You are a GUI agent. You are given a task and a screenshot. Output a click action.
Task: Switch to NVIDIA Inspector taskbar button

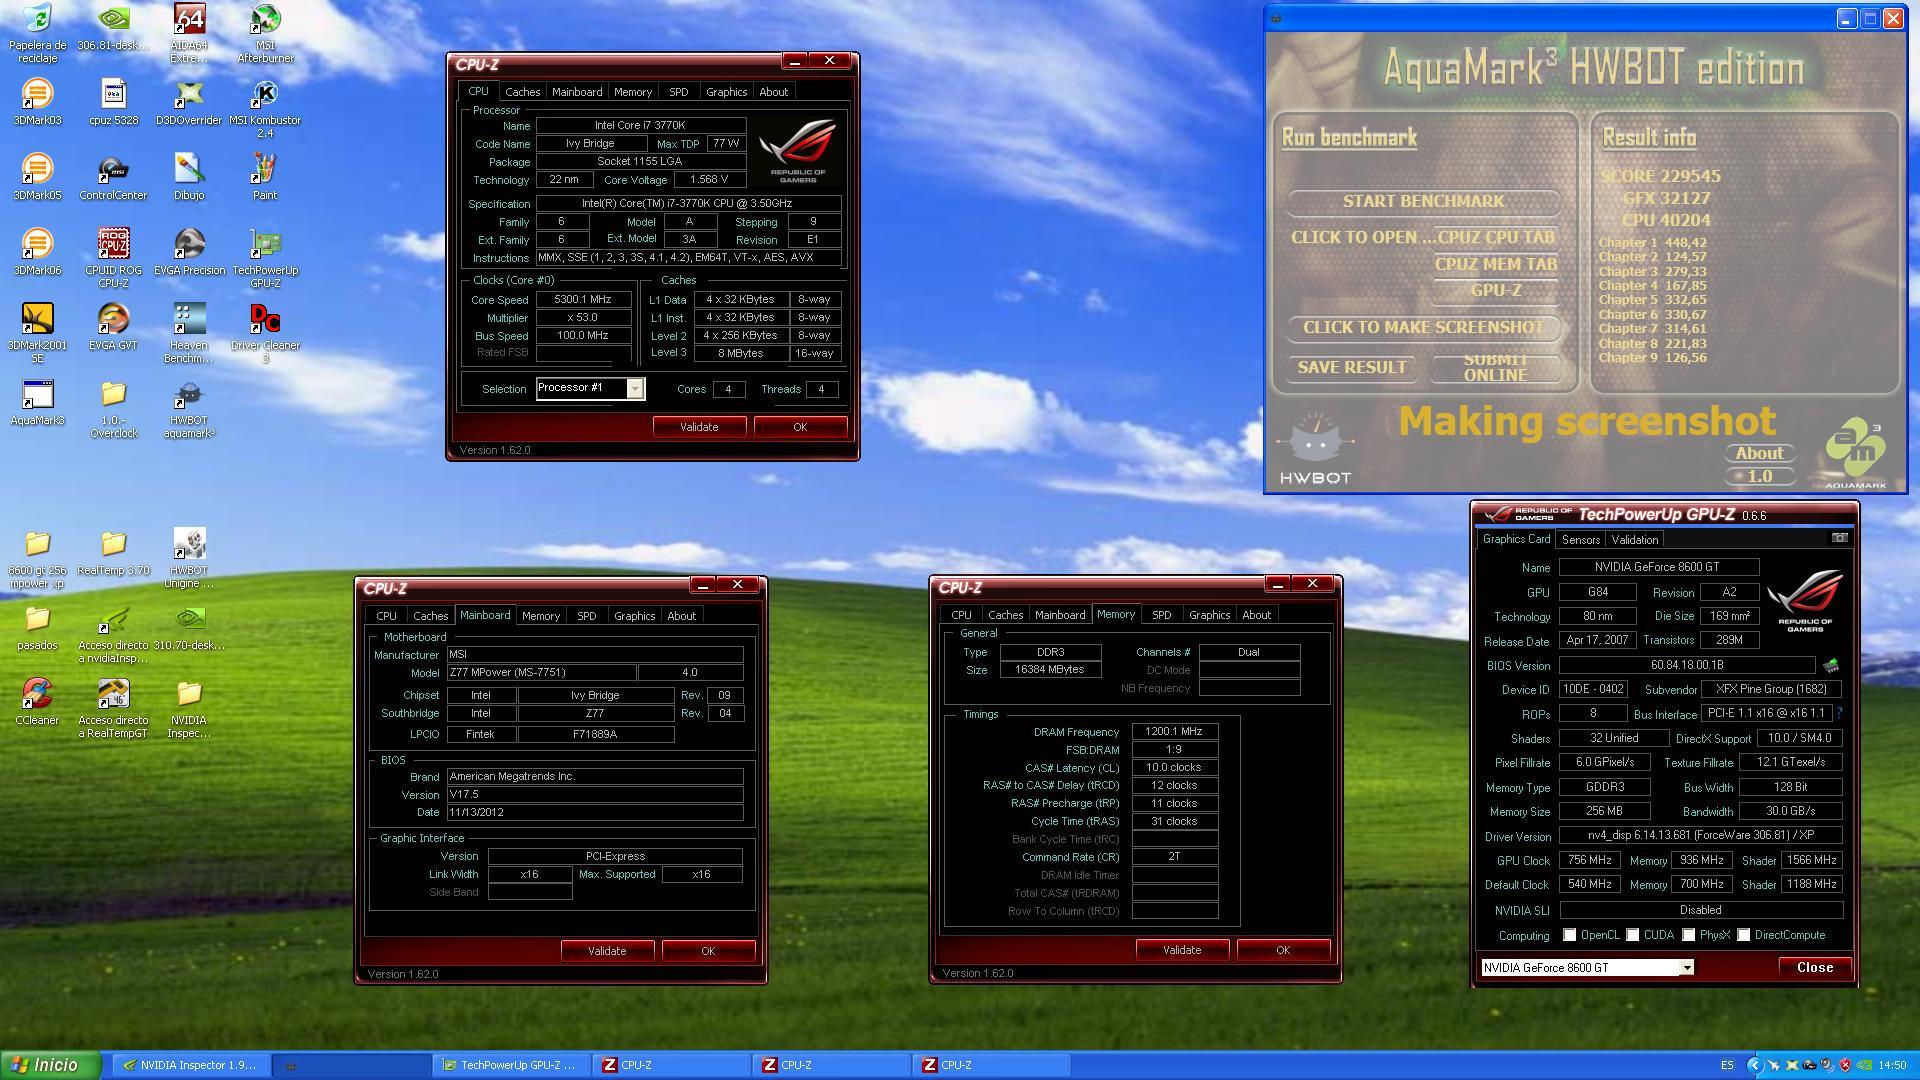189,1065
